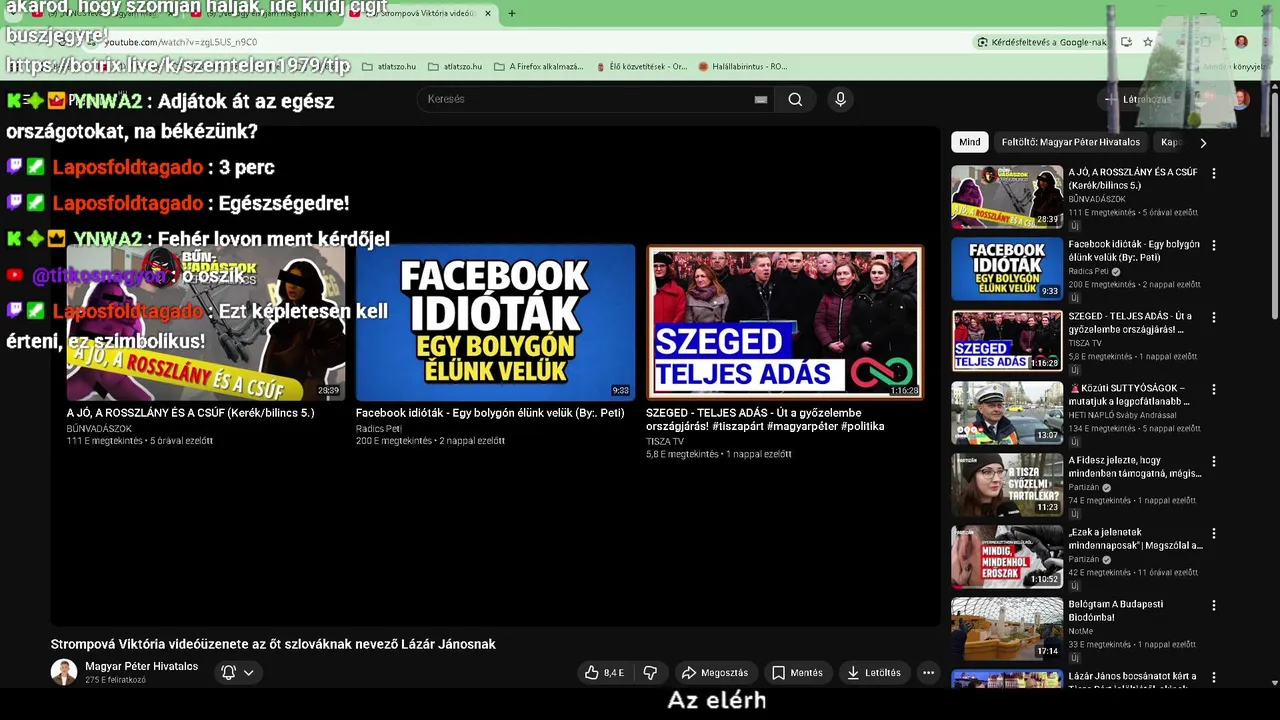Open Magyar Péter Hivatalos channel name link

click(141, 666)
